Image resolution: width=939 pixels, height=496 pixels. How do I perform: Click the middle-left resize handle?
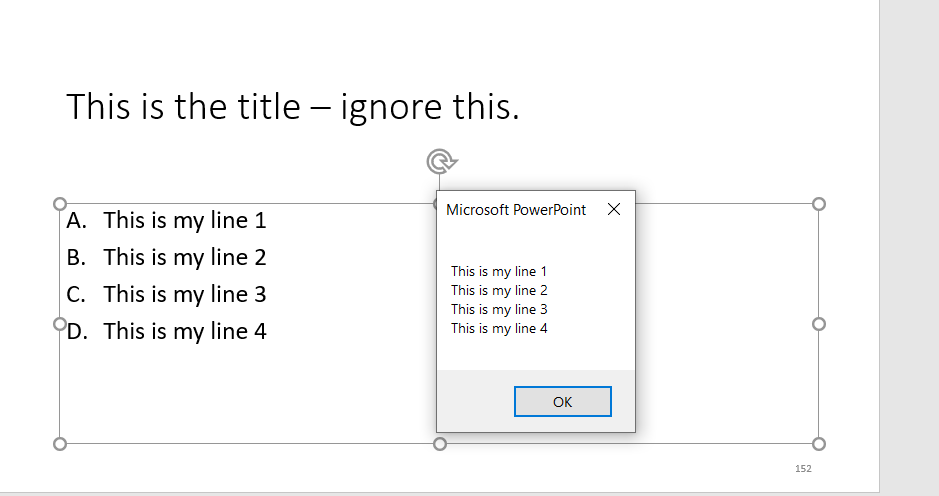coord(59,324)
